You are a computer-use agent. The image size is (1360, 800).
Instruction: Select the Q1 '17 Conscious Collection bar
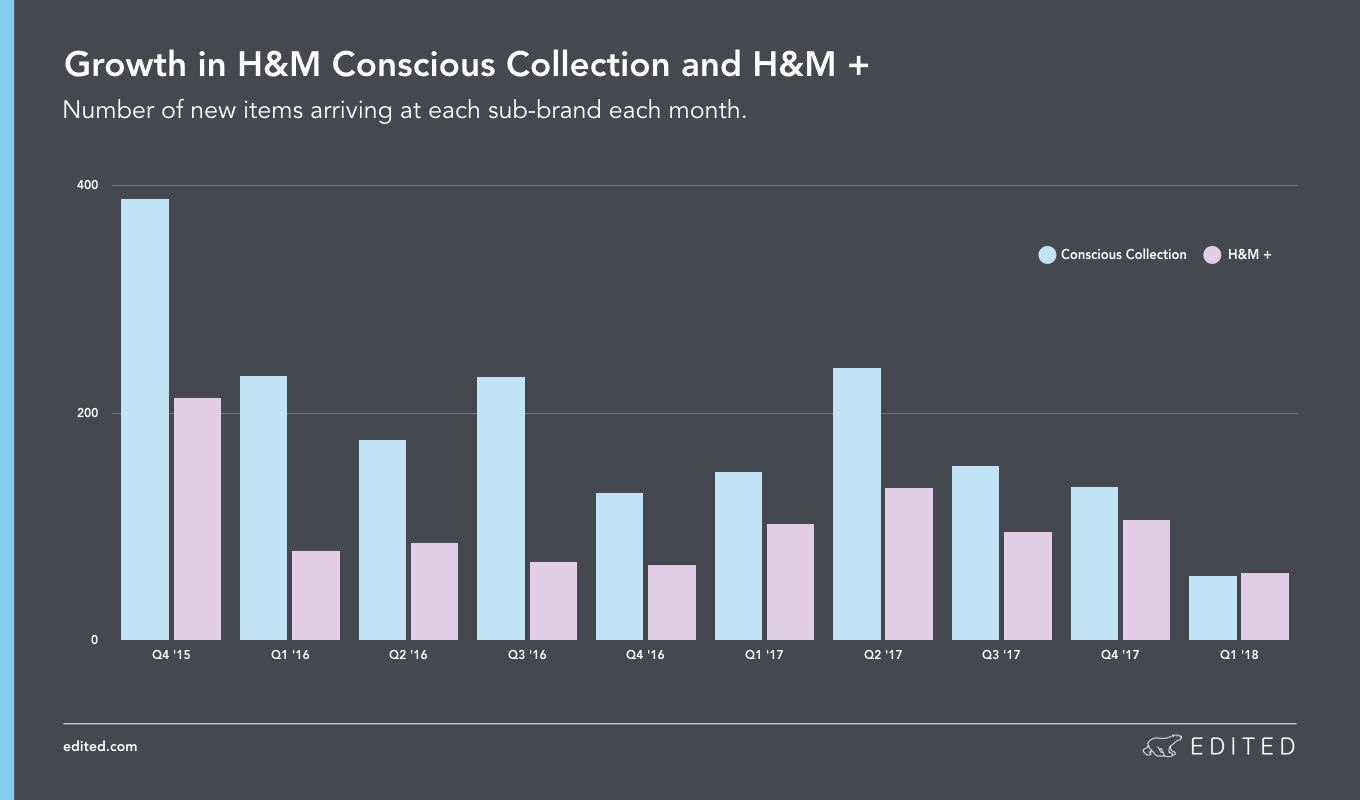(x=738, y=556)
